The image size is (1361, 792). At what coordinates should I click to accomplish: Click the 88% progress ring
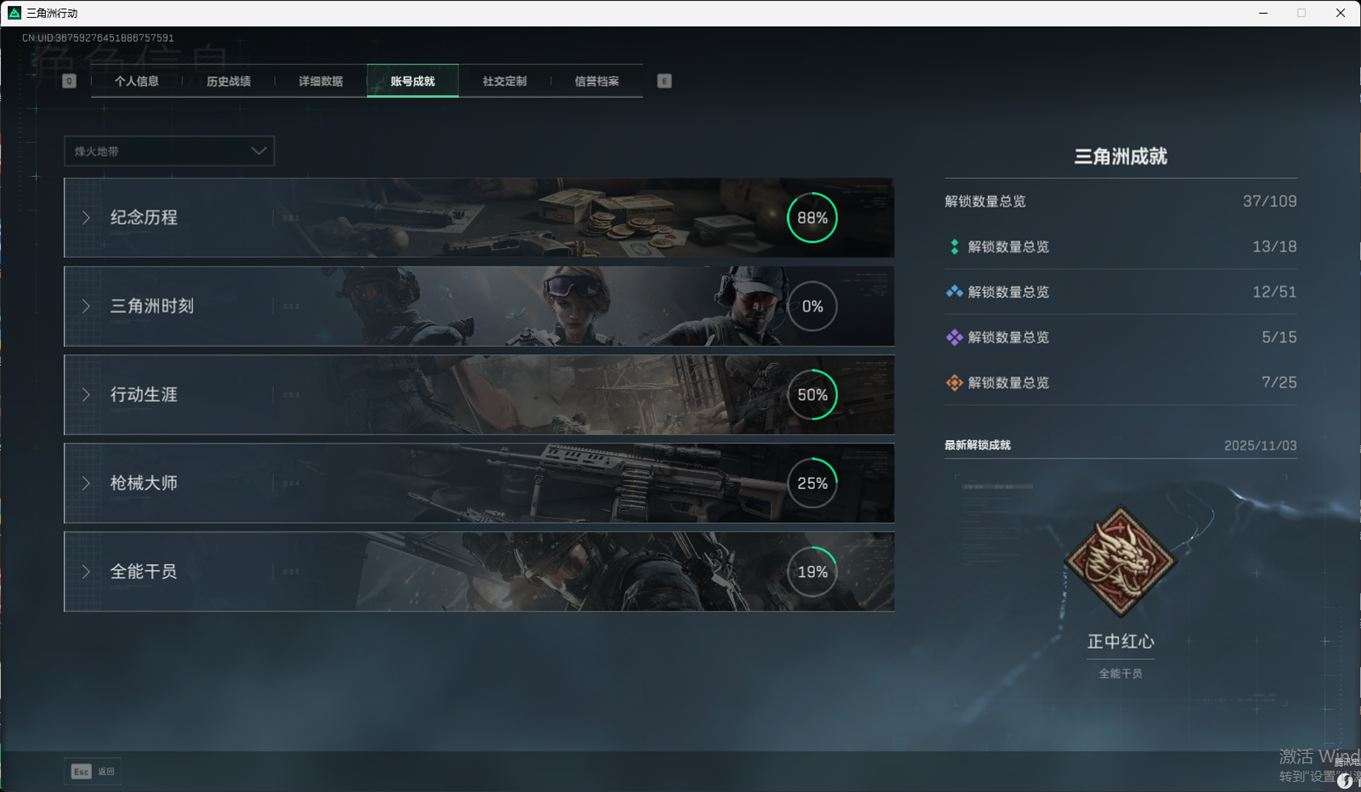(x=812, y=218)
